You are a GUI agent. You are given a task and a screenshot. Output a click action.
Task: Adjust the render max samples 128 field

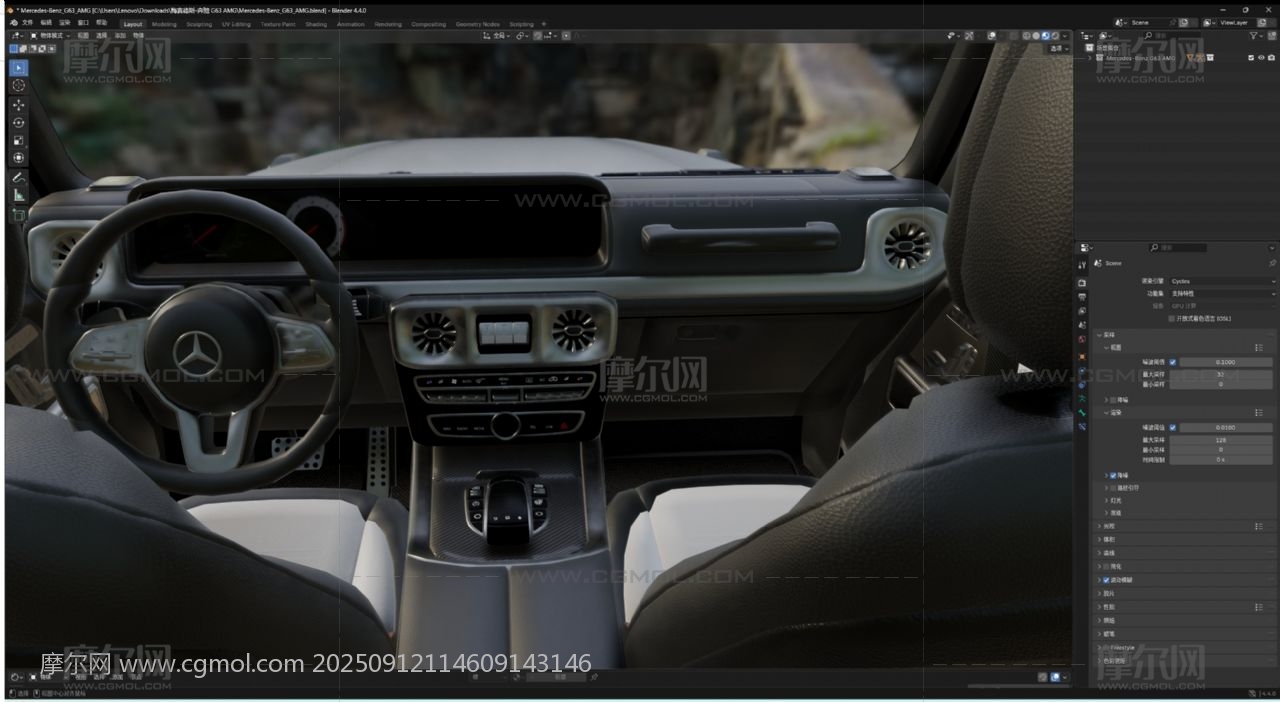coord(1221,440)
